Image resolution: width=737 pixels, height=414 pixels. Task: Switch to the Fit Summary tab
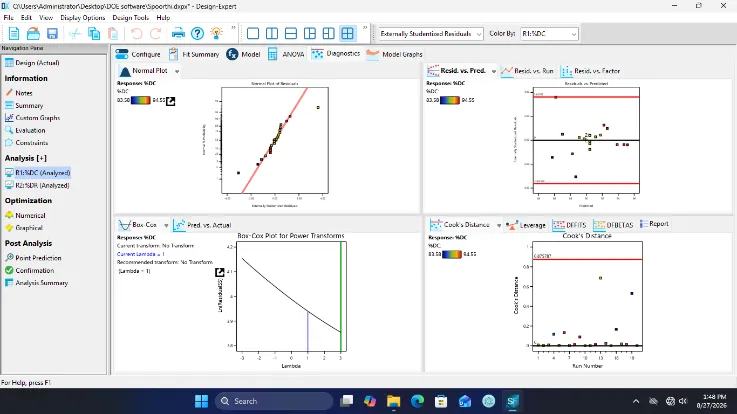[194, 54]
